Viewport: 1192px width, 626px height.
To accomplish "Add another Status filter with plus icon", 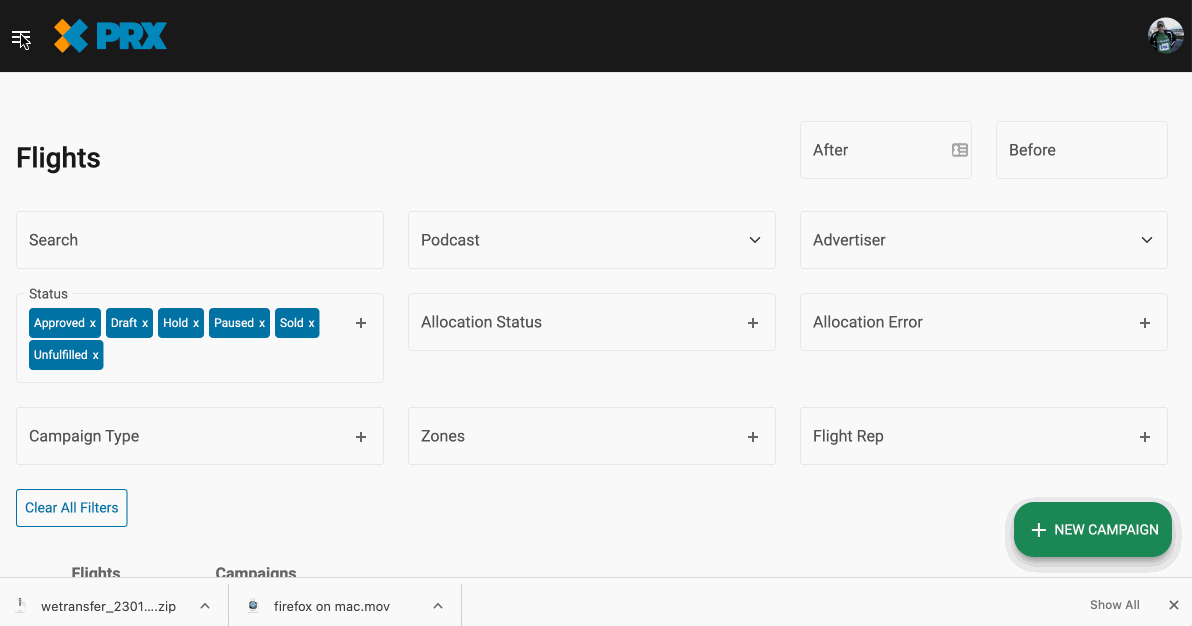I will tap(361, 323).
